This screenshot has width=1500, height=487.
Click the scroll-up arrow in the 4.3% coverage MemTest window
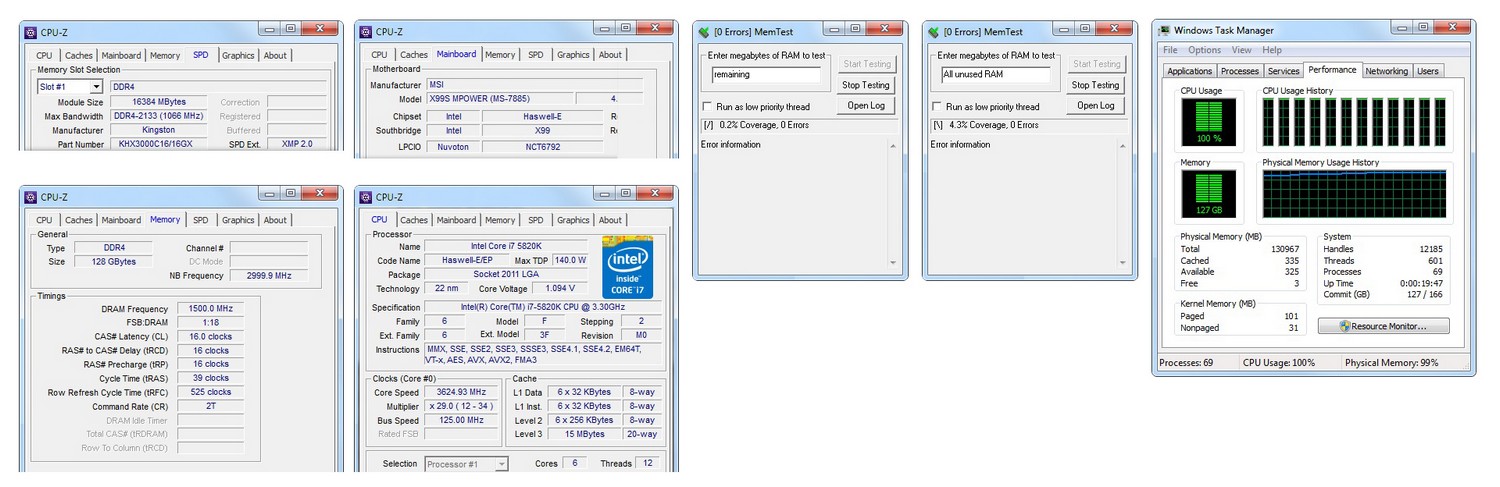pos(1124,145)
